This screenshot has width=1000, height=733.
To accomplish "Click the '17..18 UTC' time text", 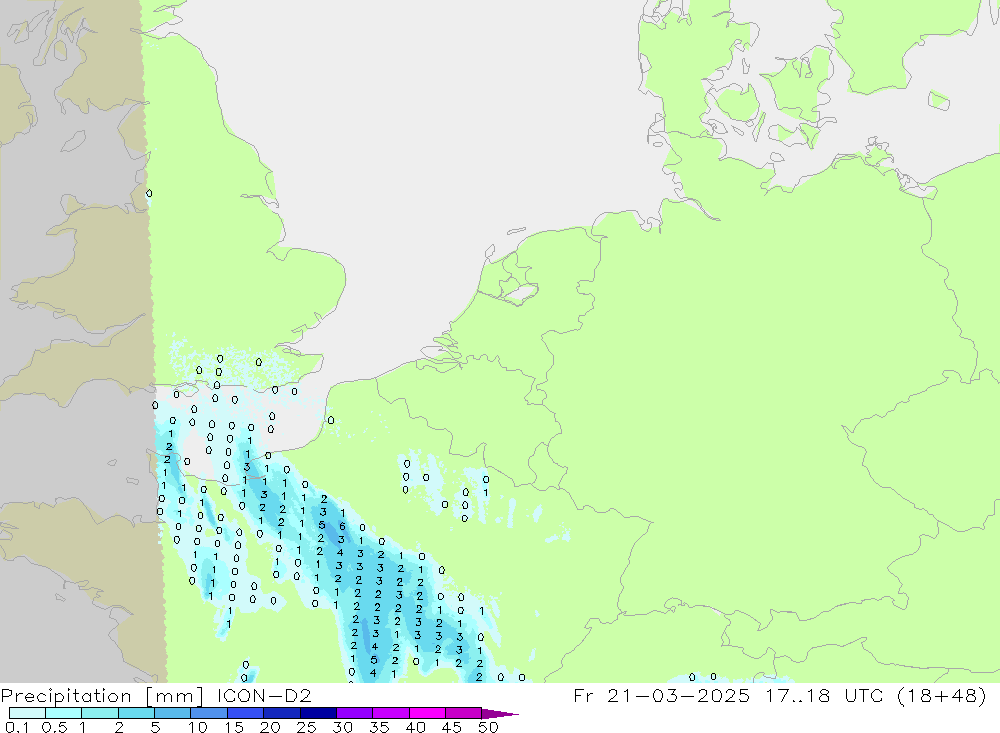I will (825, 695).
